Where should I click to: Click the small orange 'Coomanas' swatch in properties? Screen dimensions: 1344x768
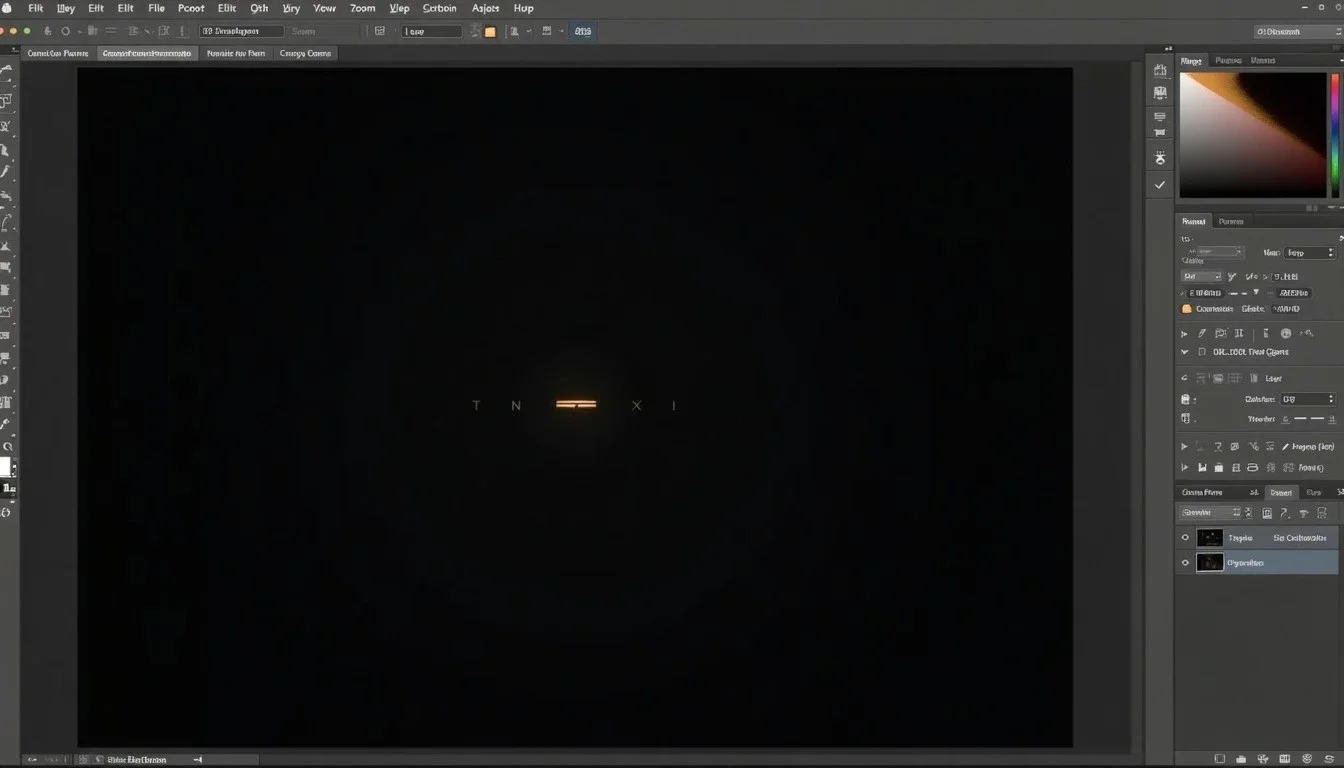click(x=1187, y=309)
